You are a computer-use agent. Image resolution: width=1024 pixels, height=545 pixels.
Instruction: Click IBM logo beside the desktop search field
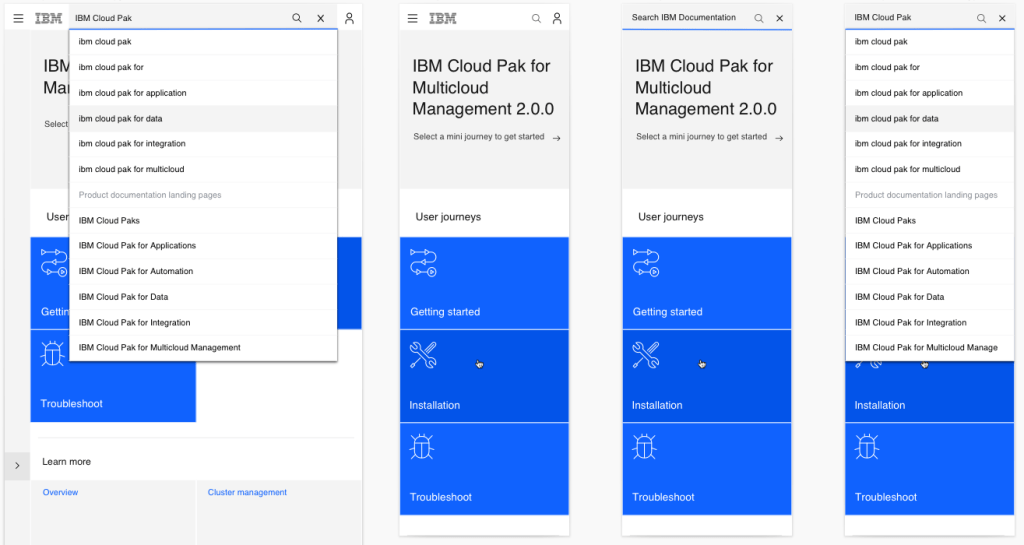click(x=48, y=18)
